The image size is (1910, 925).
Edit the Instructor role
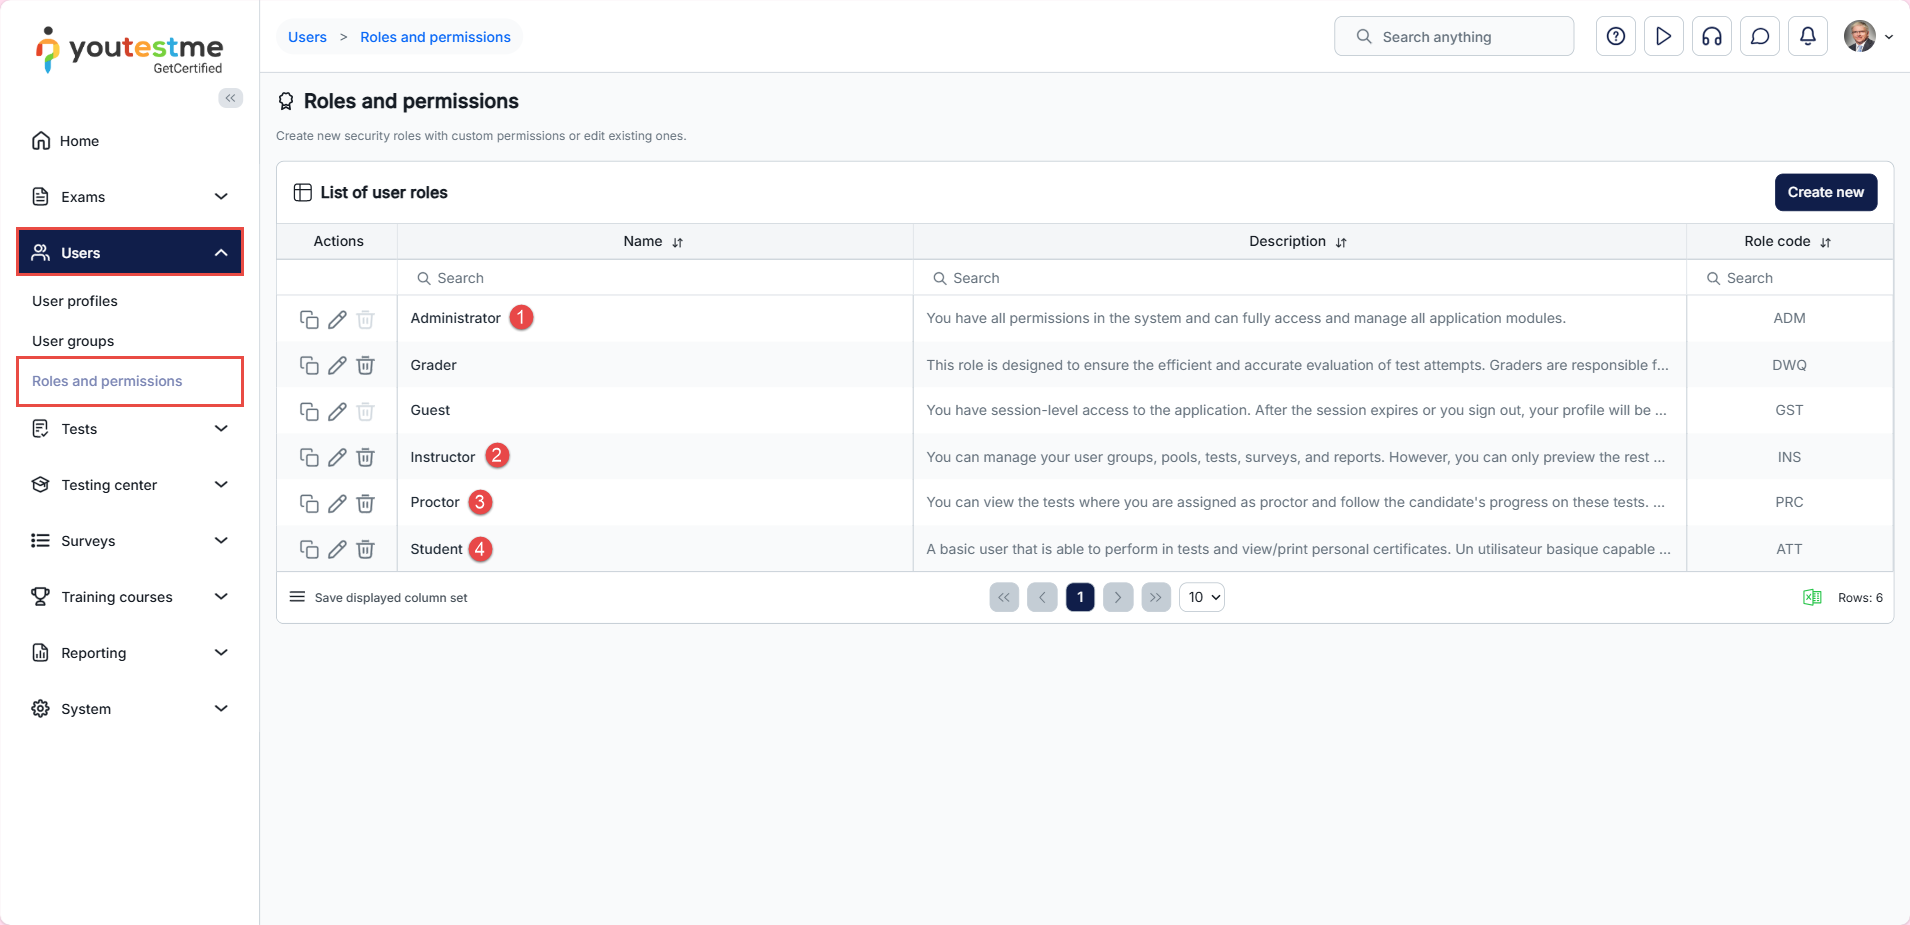tap(337, 457)
